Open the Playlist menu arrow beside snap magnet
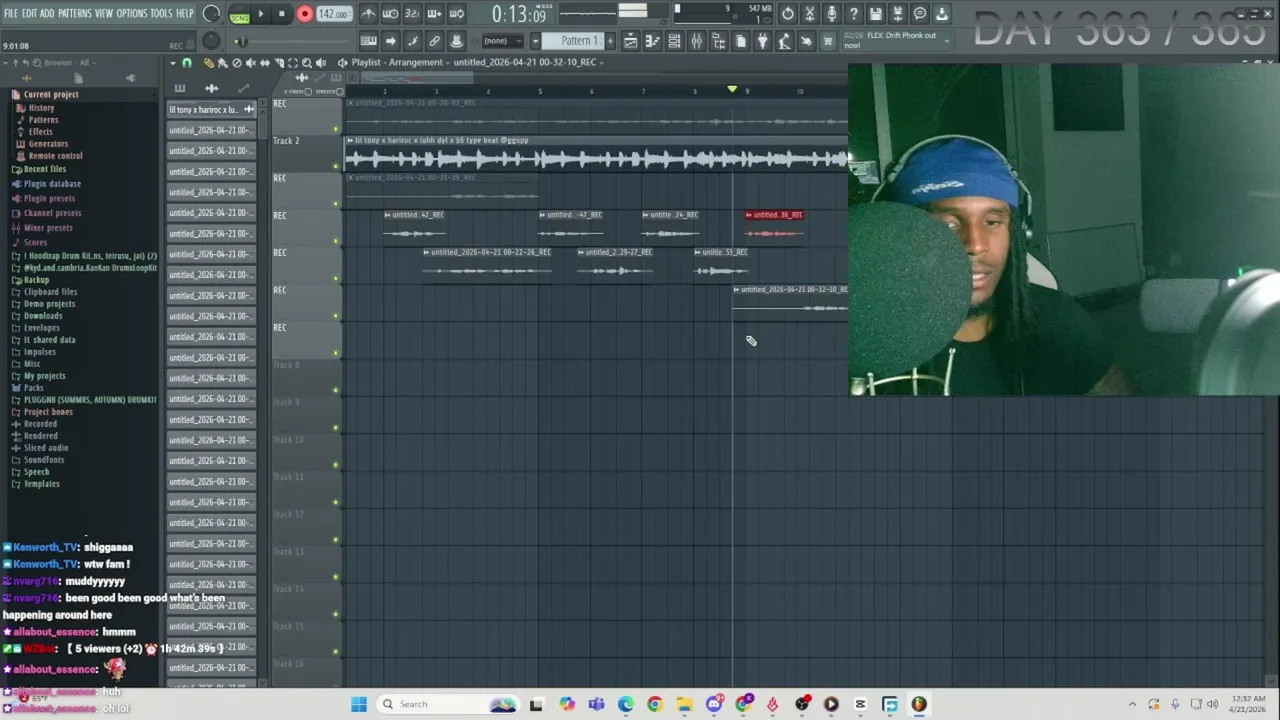The width and height of the screenshot is (1280, 720). pyautogui.click(x=172, y=63)
